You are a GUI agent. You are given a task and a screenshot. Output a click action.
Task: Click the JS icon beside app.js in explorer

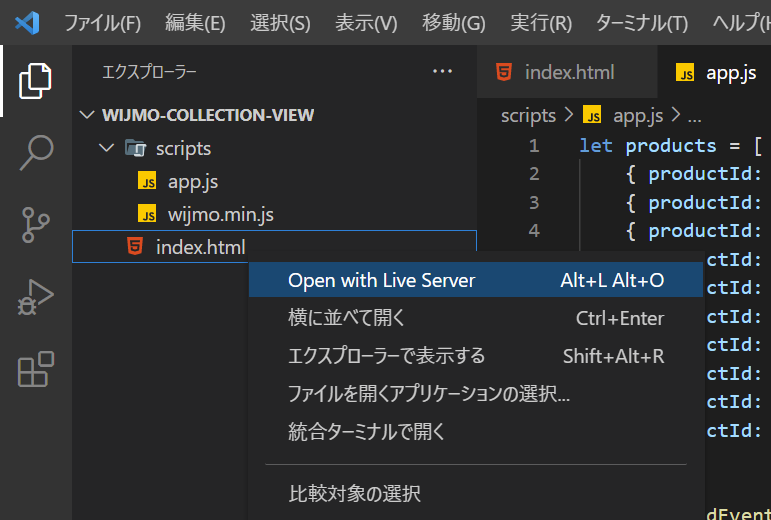tap(147, 181)
